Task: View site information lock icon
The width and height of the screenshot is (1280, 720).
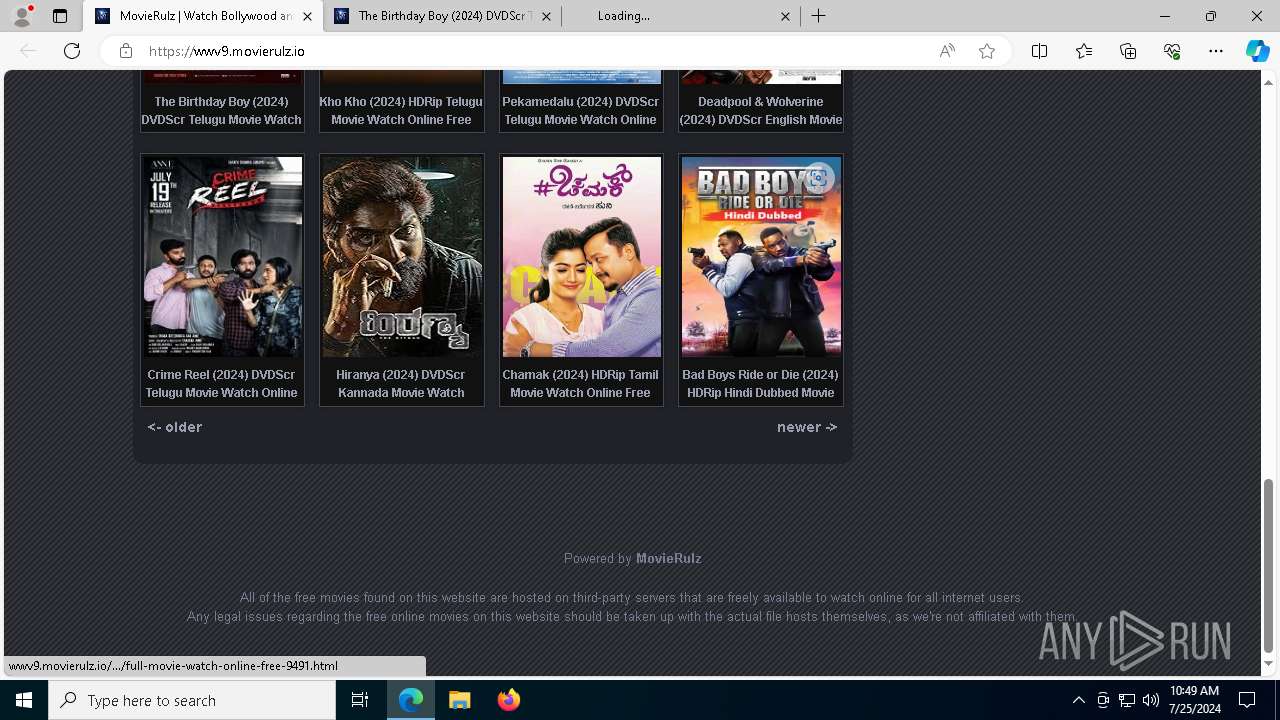Action: [125, 51]
